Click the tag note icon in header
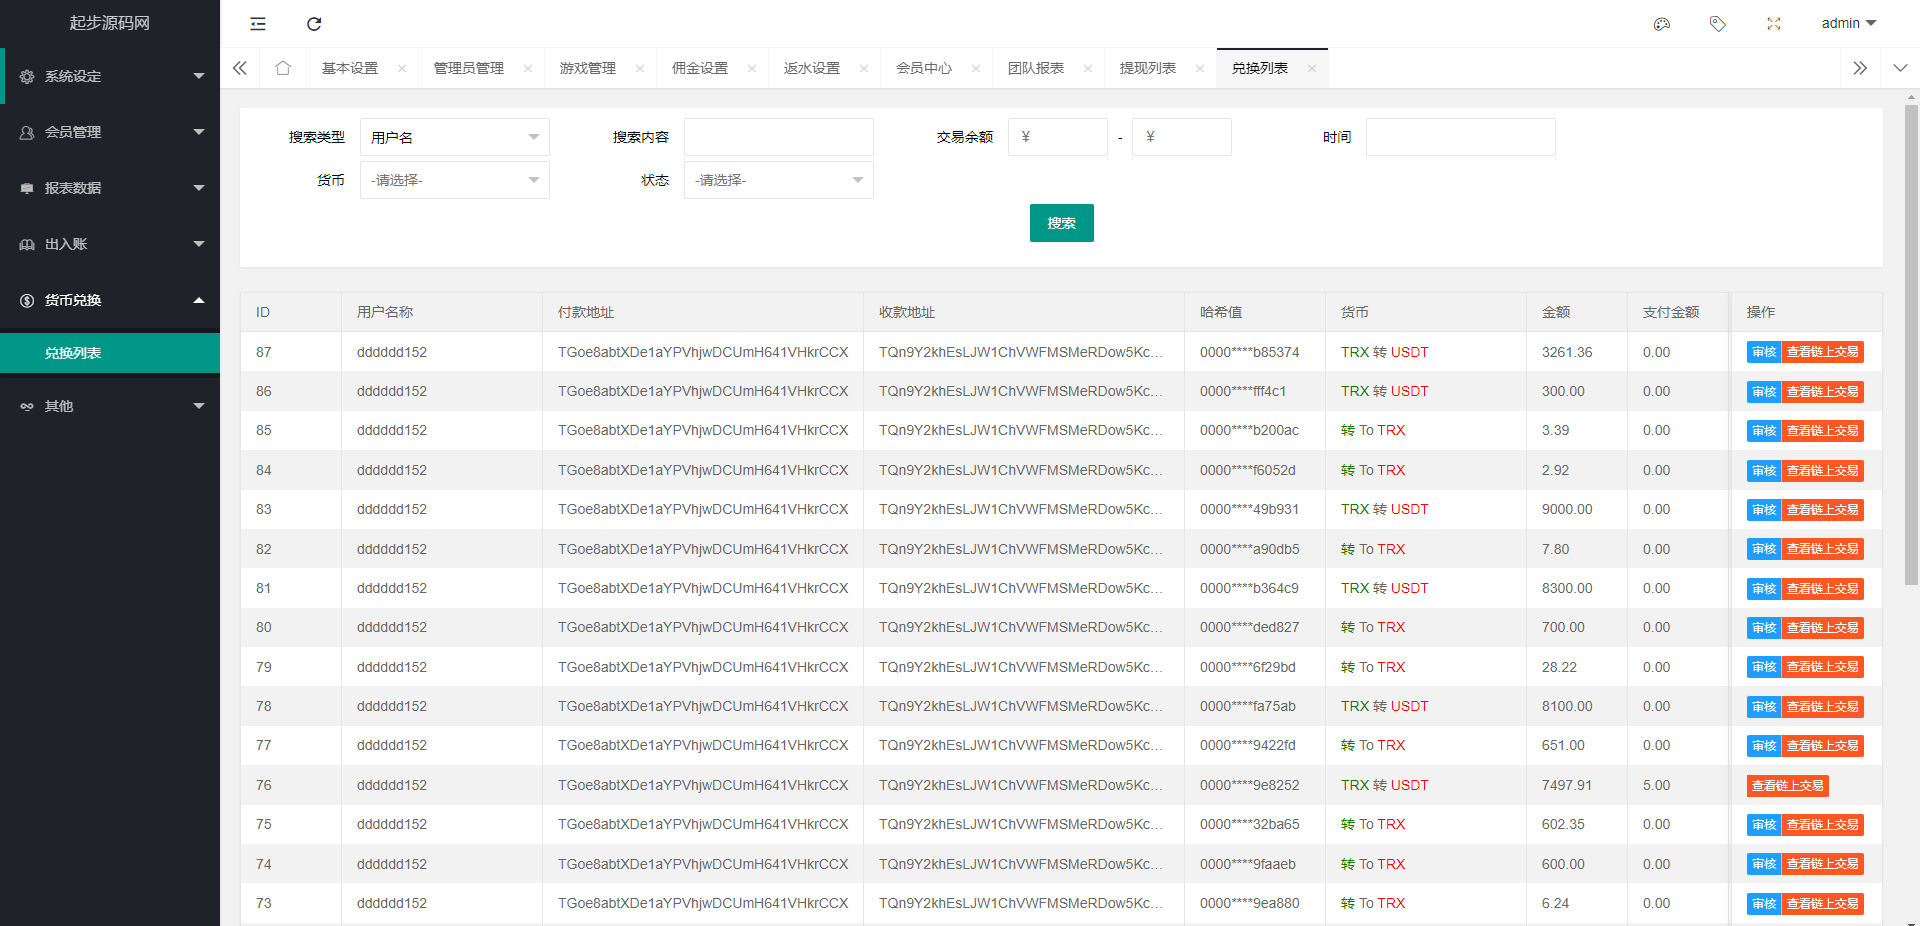1920x926 pixels. (1717, 24)
